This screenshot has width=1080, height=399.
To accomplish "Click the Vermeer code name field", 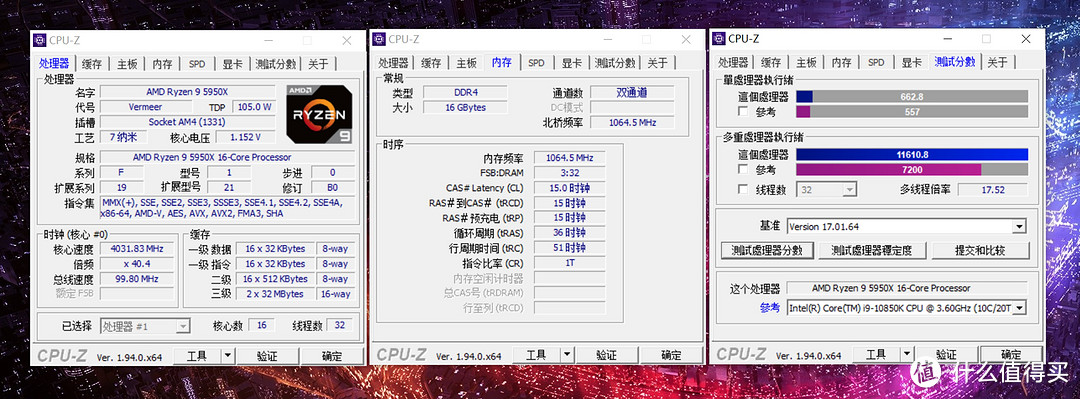I will click(145, 107).
